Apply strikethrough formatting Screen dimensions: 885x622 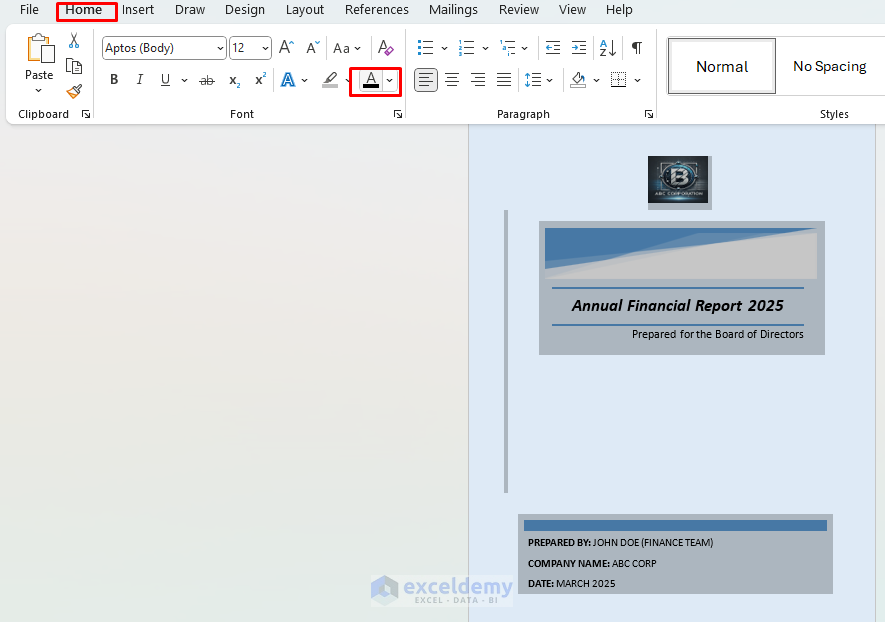coord(207,80)
